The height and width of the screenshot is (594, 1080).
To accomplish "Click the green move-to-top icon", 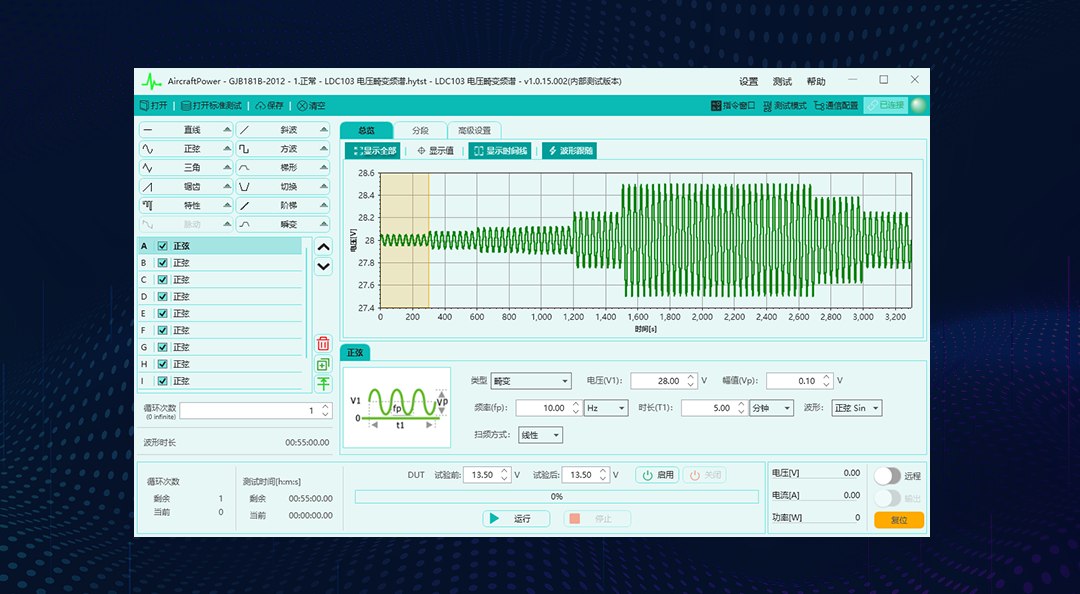I will (x=323, y=384).
